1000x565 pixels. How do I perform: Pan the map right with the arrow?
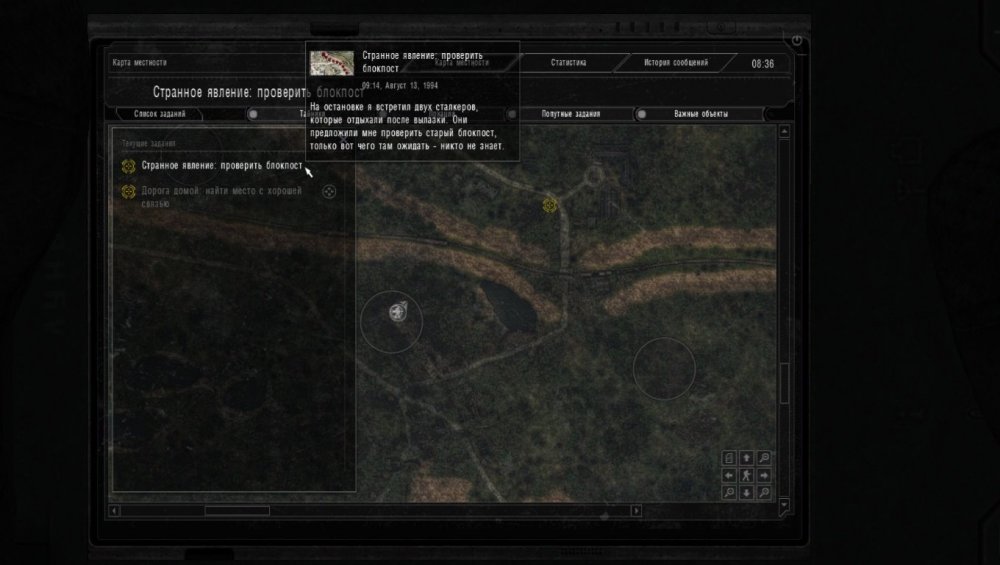pyautogui.click(x=764, y=476)
